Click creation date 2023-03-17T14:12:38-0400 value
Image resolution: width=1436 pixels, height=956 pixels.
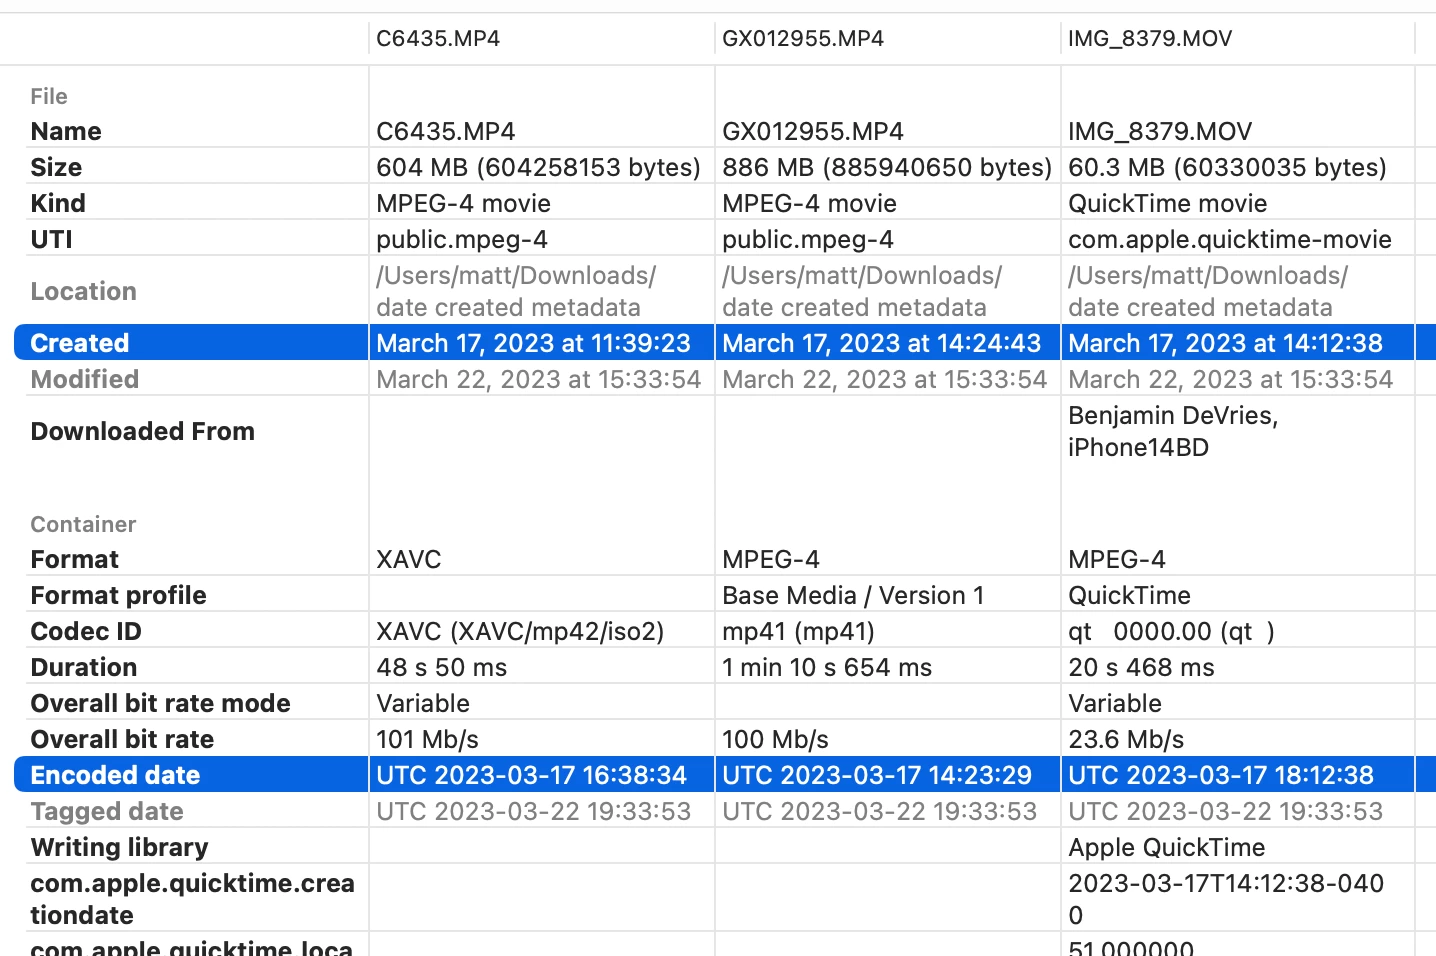pos(1226,899)
